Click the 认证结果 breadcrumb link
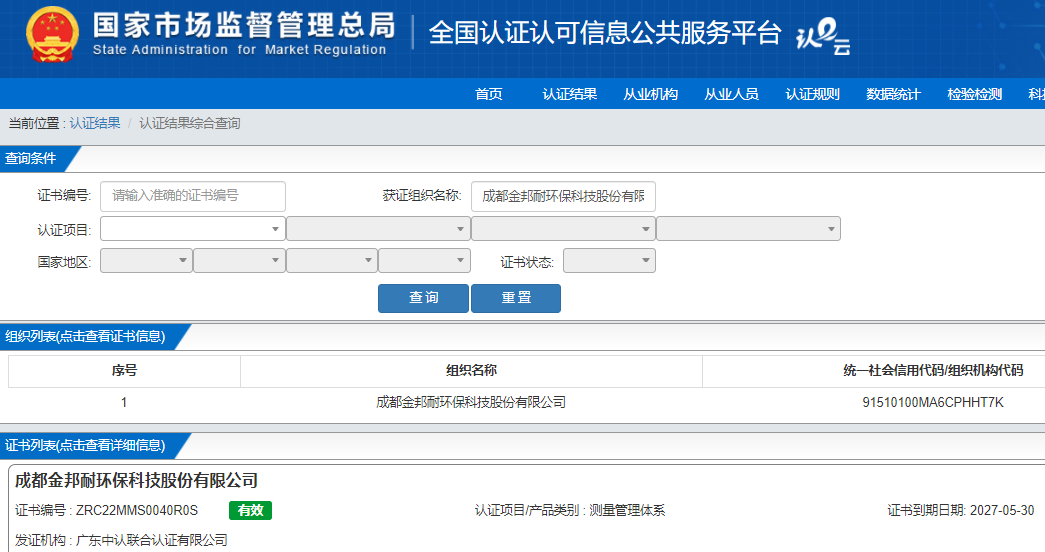Viewport: 1045px width, 552px height. (x=95, y=123)
